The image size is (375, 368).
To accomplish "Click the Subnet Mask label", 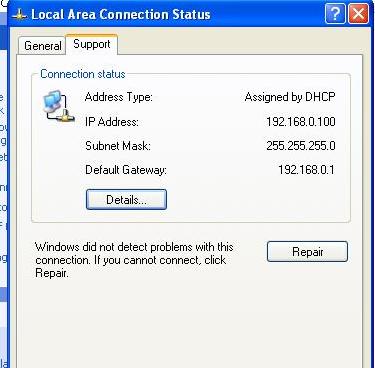I will (x=118, y=146).
